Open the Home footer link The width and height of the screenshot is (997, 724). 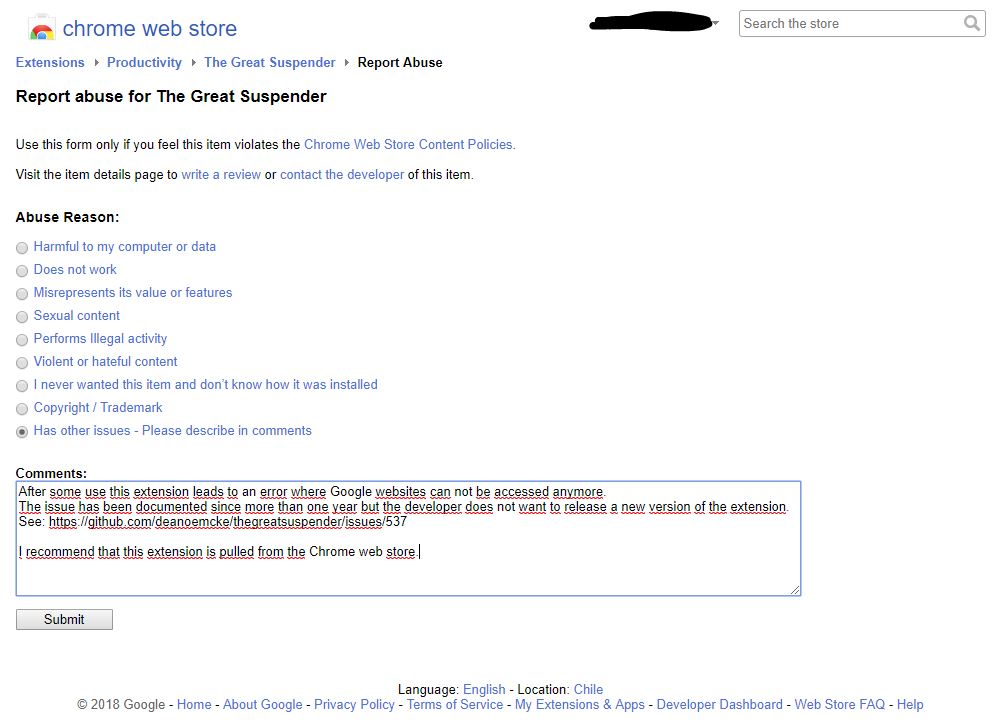click(194, 704)
